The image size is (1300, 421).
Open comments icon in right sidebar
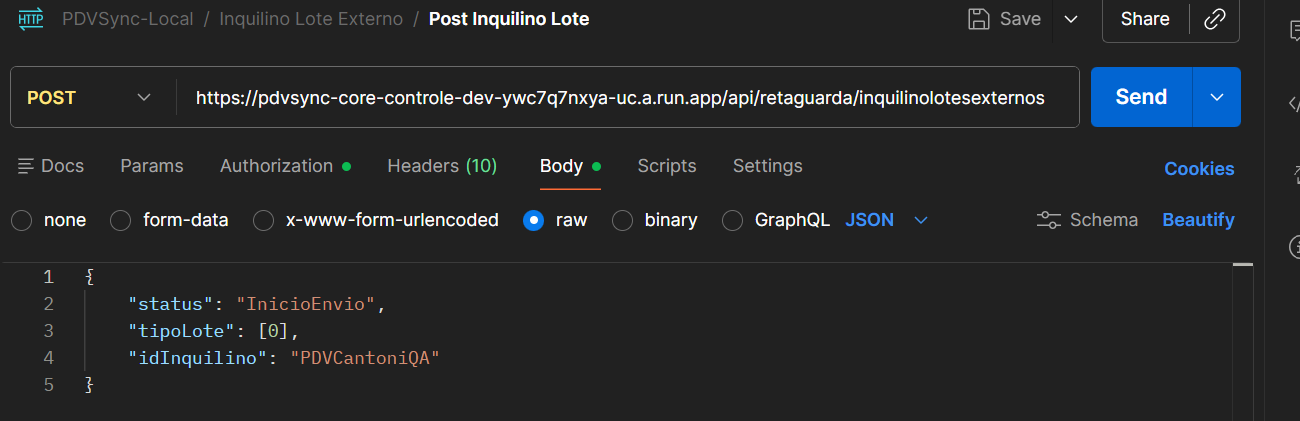pos(1292,32)
